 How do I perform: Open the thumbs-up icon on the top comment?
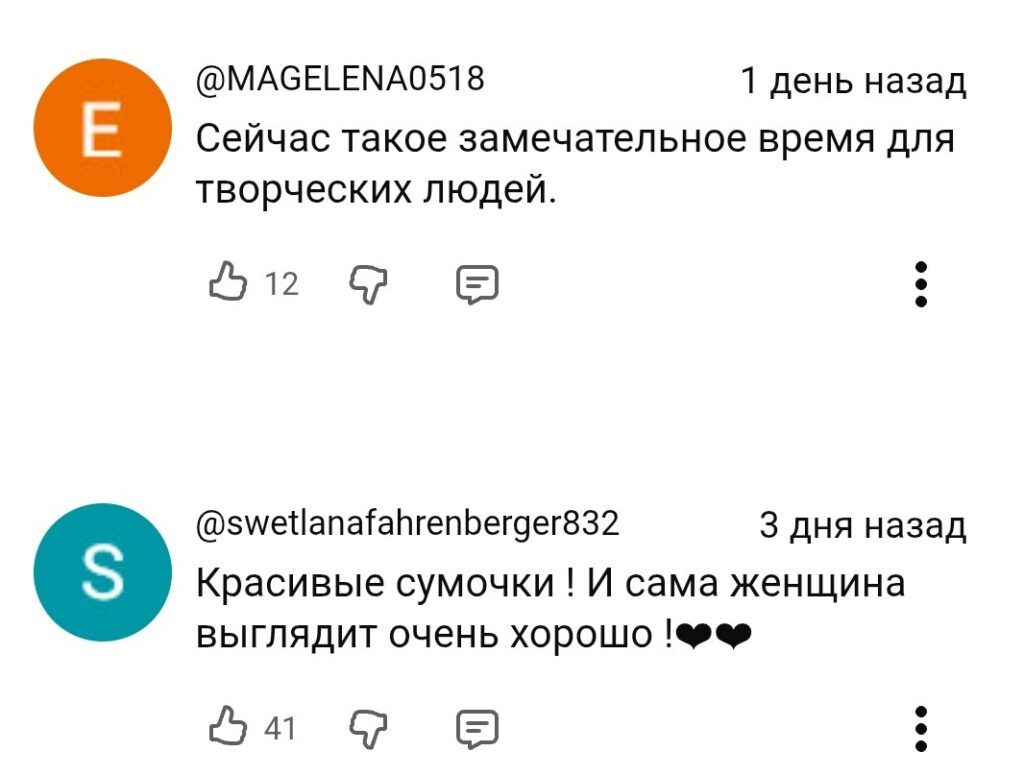pyautogui.click(x=228, y=283)
